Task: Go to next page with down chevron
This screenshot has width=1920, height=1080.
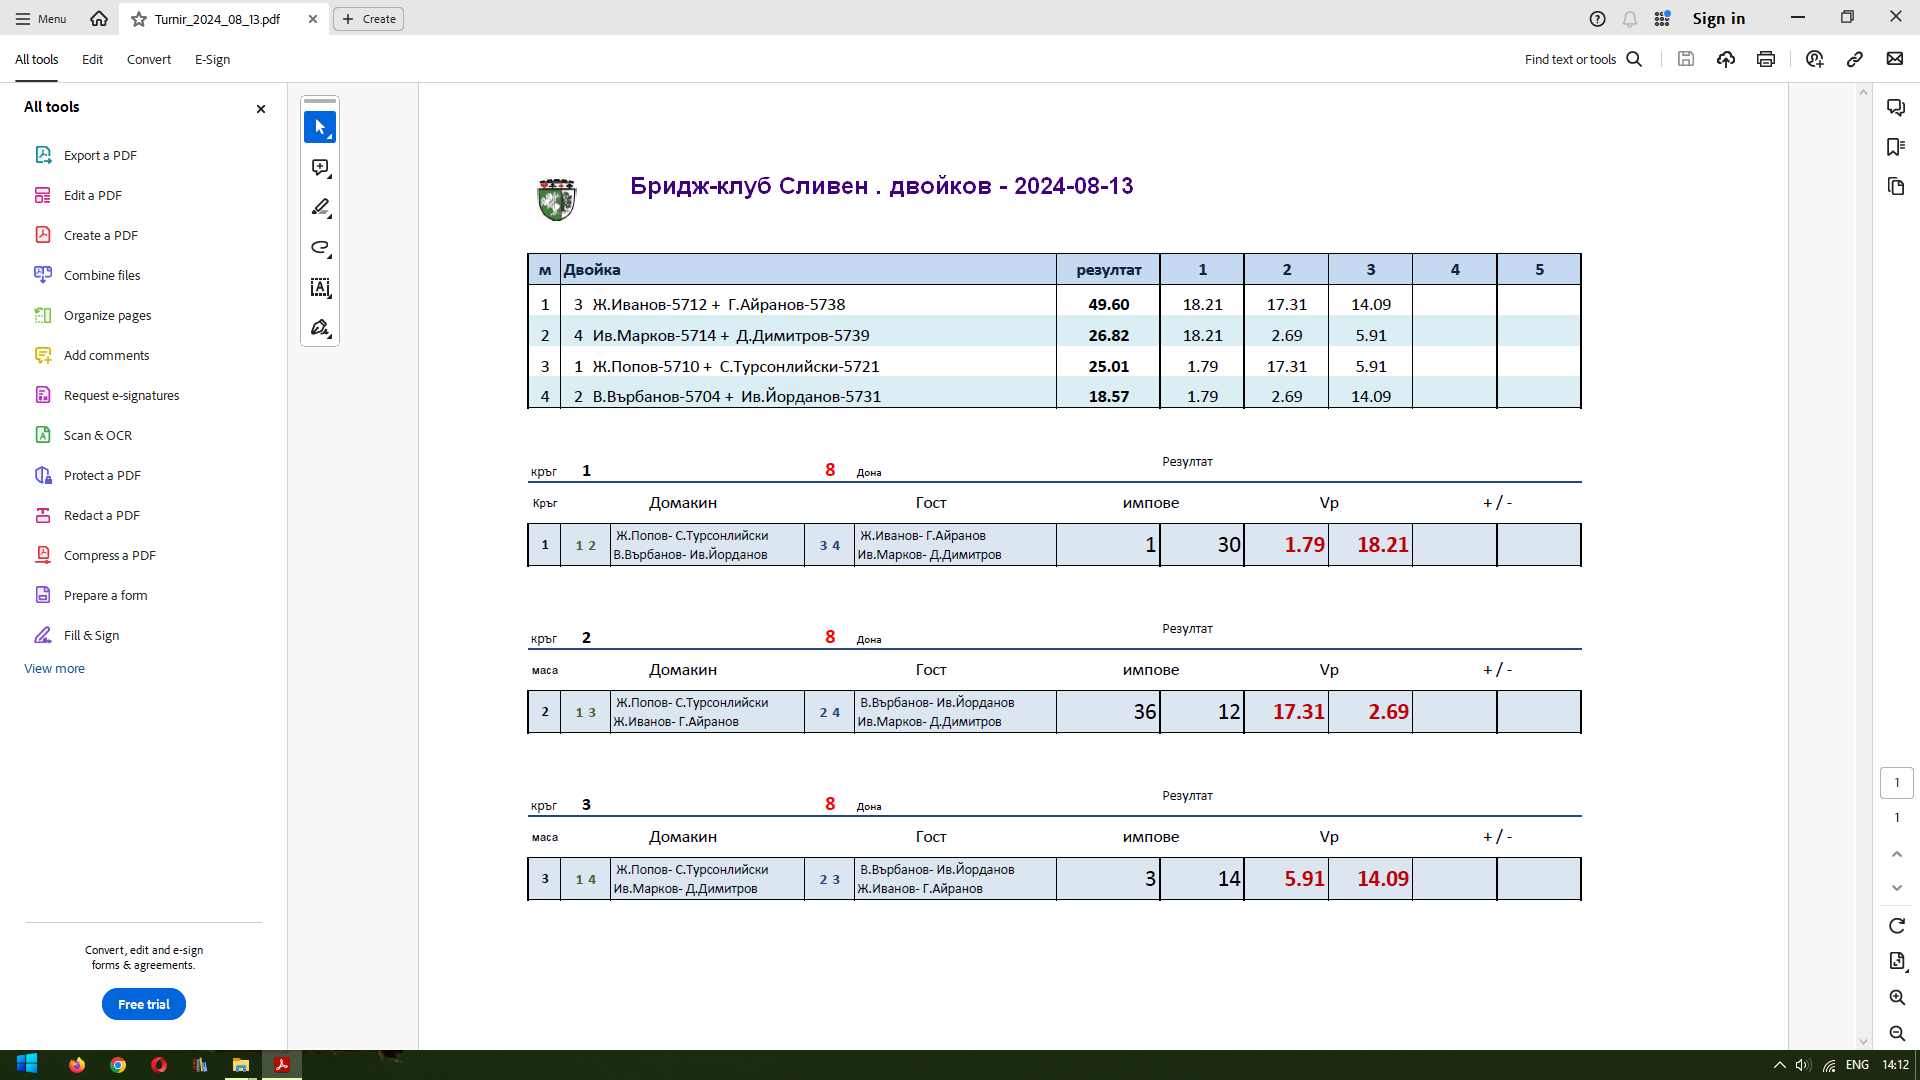Action: click(1897, 888)
